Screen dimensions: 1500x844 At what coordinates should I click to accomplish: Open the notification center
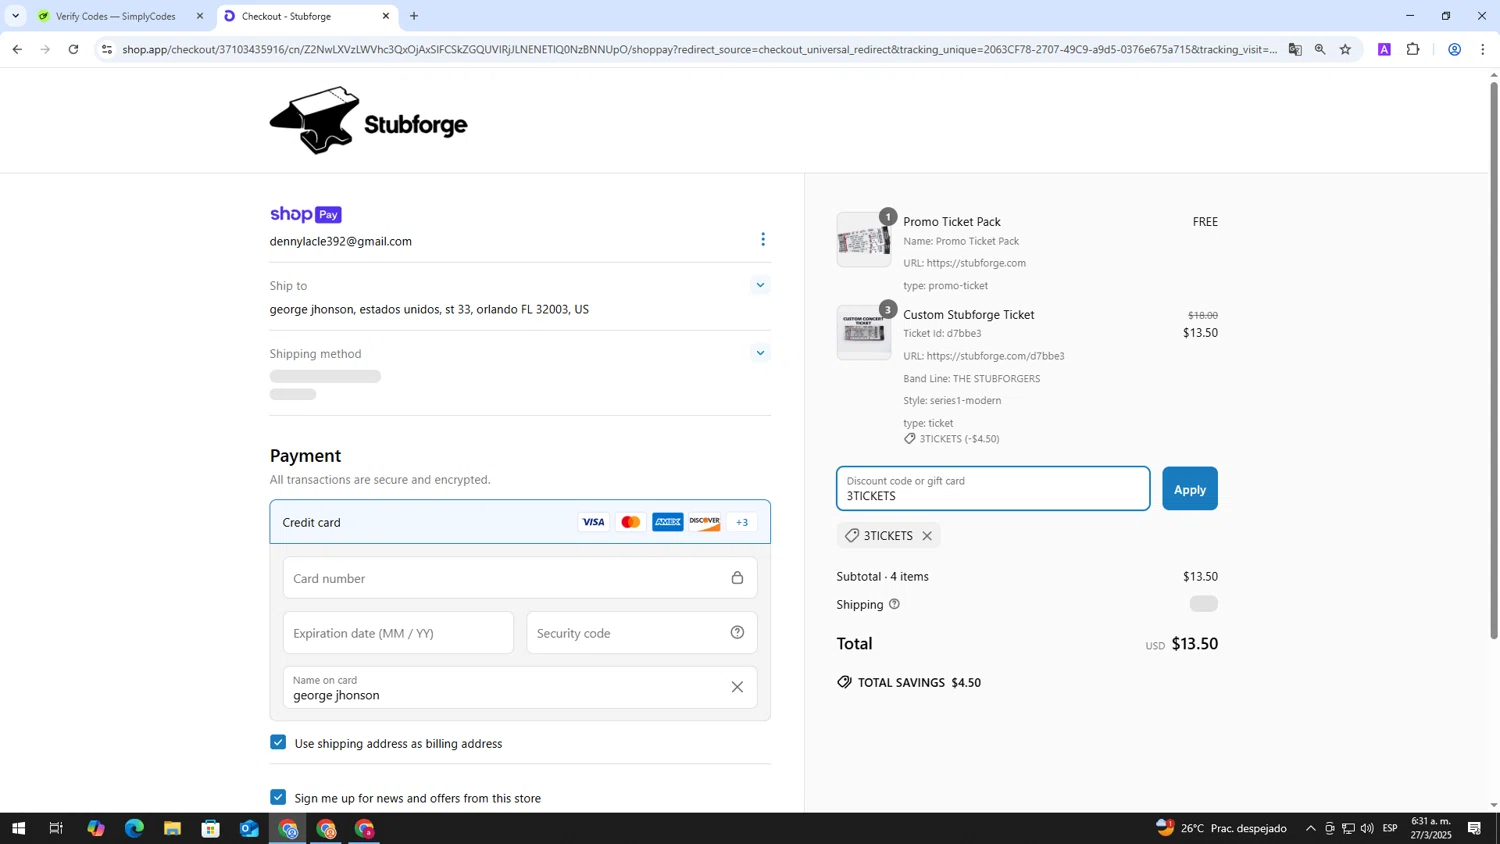click(1475, 828)
